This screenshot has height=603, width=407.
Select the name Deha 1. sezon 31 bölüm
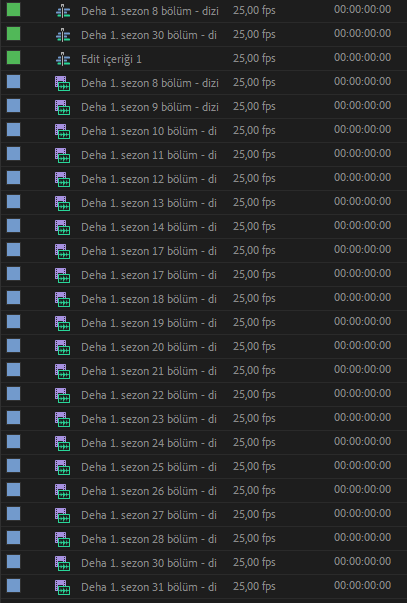click(x=148, y=587)
